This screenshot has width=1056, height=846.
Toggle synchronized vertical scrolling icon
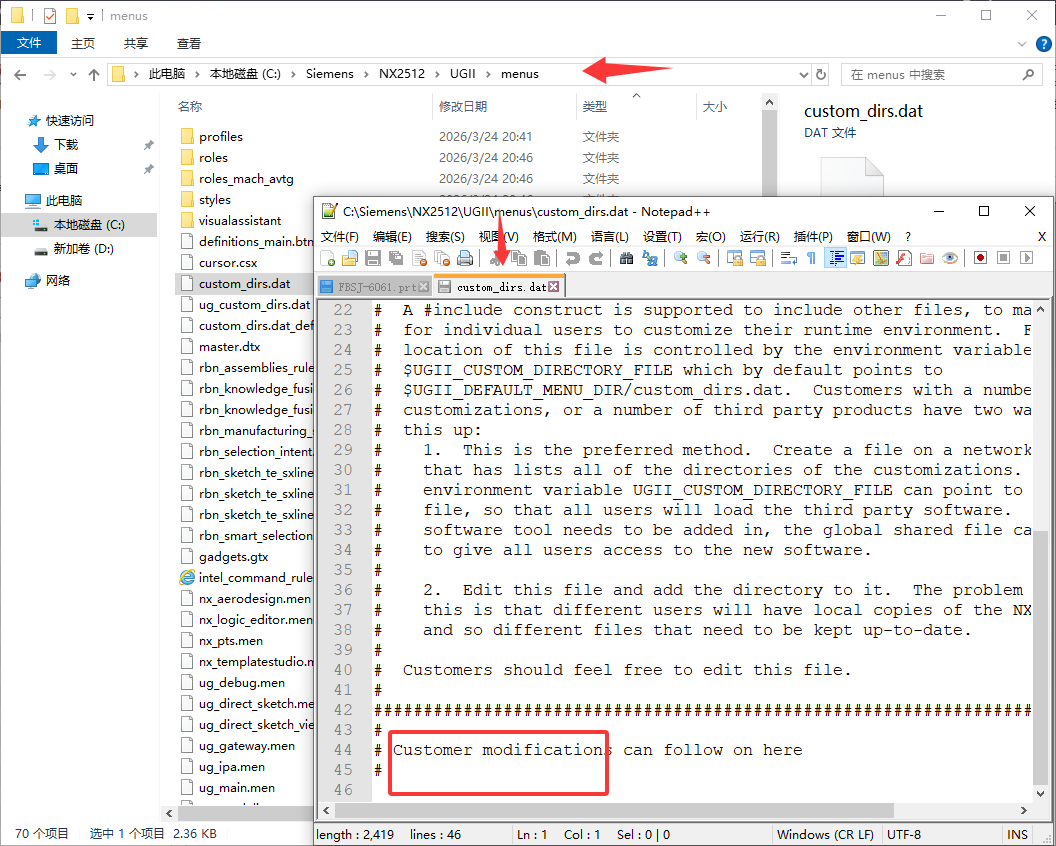tap(735, 258)
